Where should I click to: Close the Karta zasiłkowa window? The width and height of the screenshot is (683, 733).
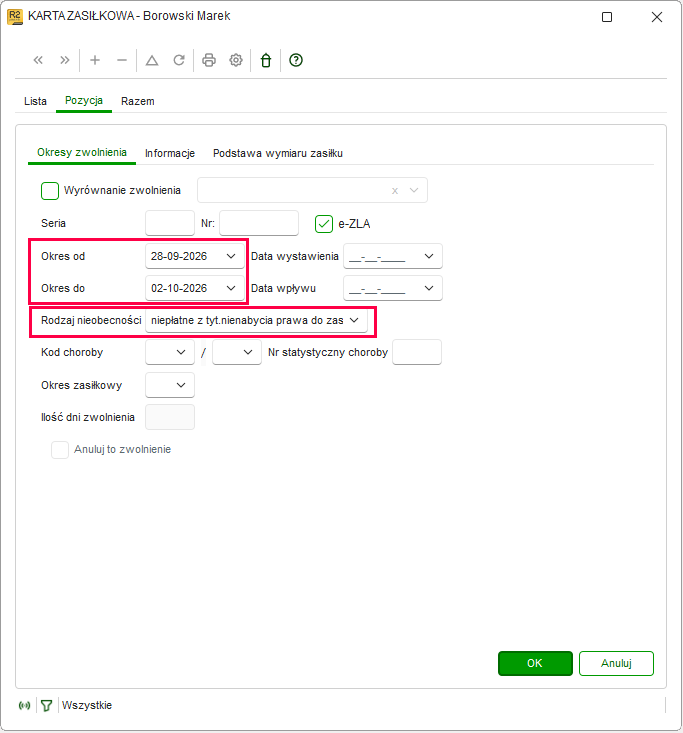coord(657,17)
